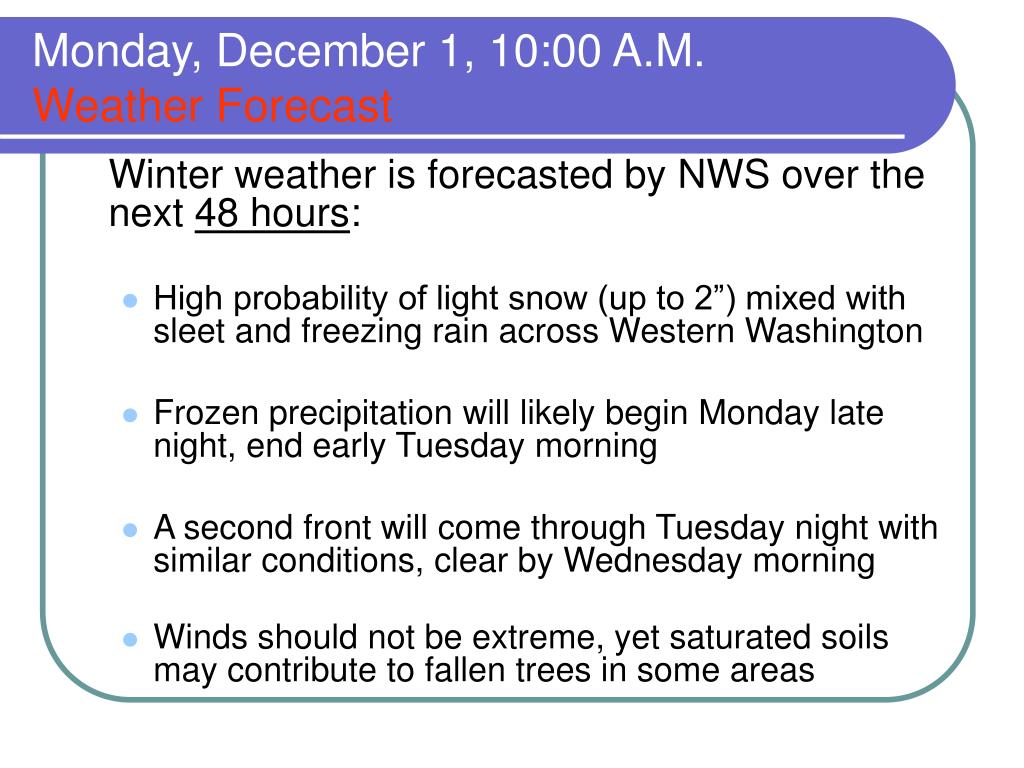The width and height of the screenshot is (1024, 768).
Task: Click the bullet dot beside Winds should
Action: click(x=131, y=639)
